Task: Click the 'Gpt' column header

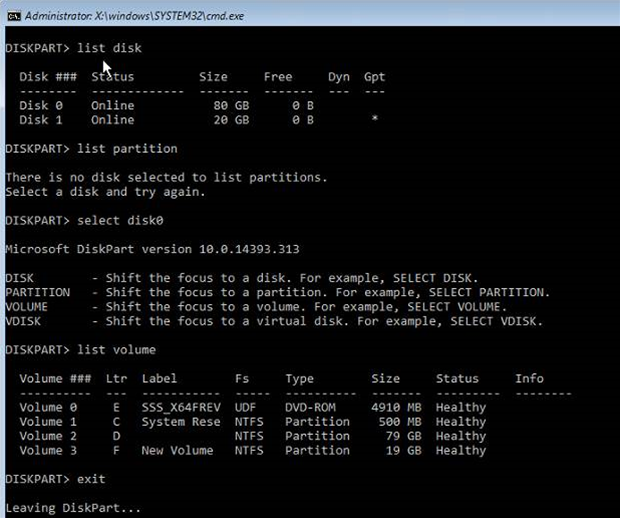Action: coord(374,77)
